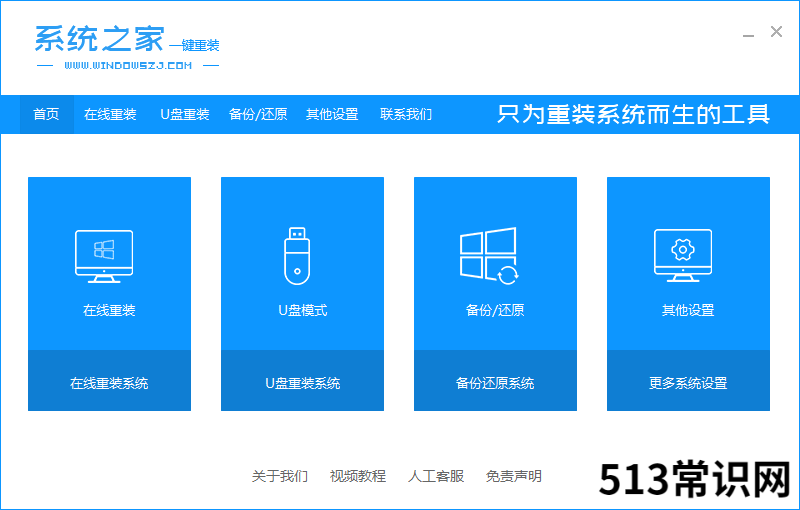Click the Windows logo backup/restore icon
The height and width of the screenshot is (510, 800).
coord(489,256)
